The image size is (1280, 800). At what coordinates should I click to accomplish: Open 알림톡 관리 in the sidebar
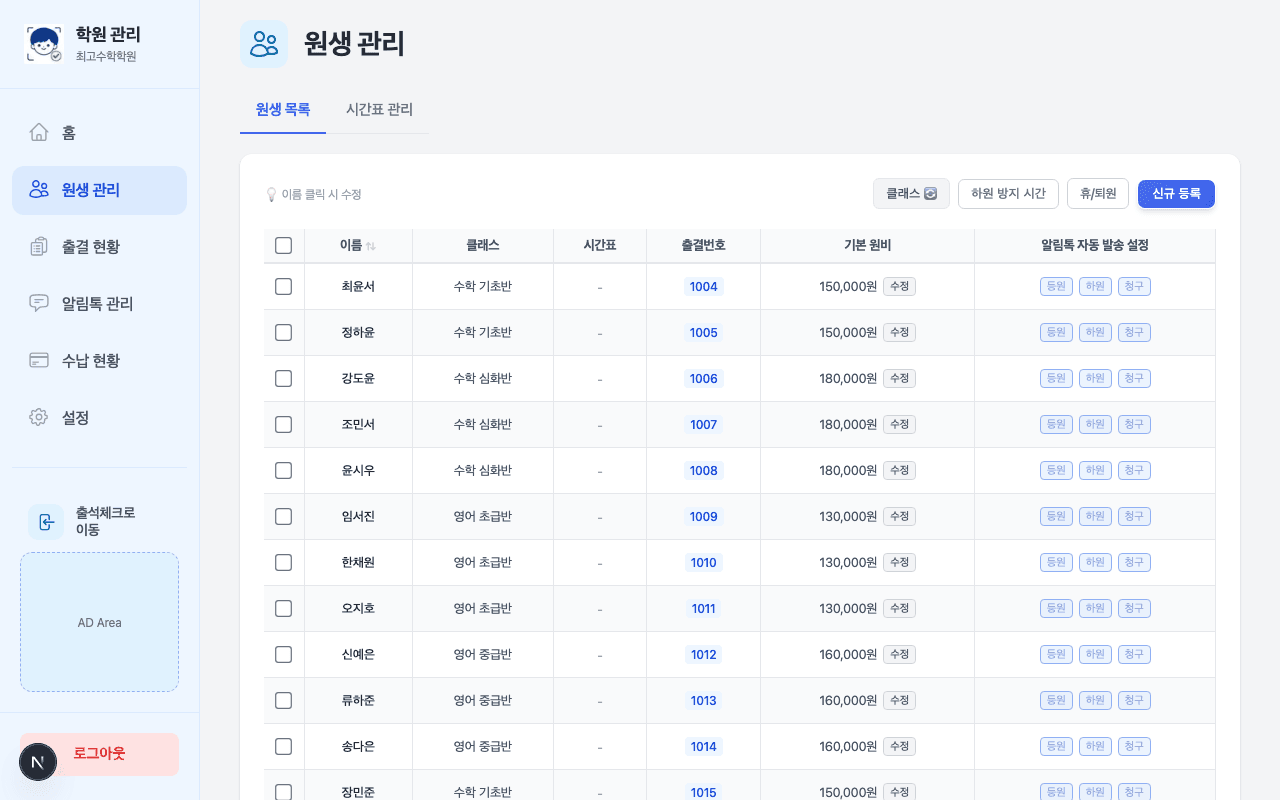point(99,304)
